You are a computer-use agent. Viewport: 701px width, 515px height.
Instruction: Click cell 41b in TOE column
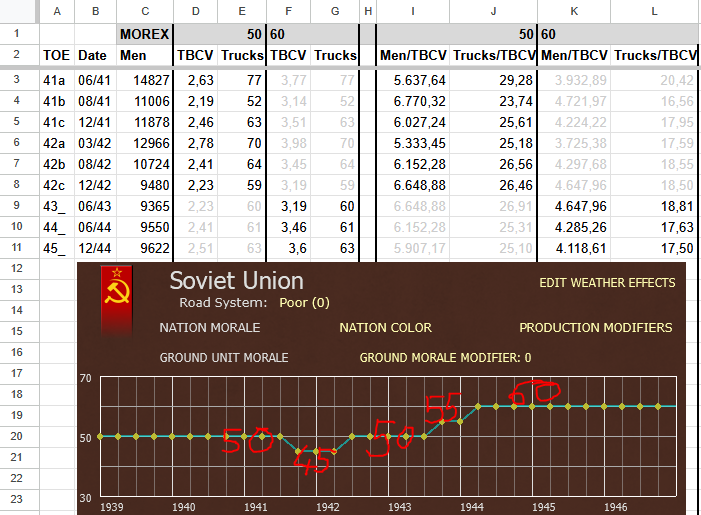57,101
